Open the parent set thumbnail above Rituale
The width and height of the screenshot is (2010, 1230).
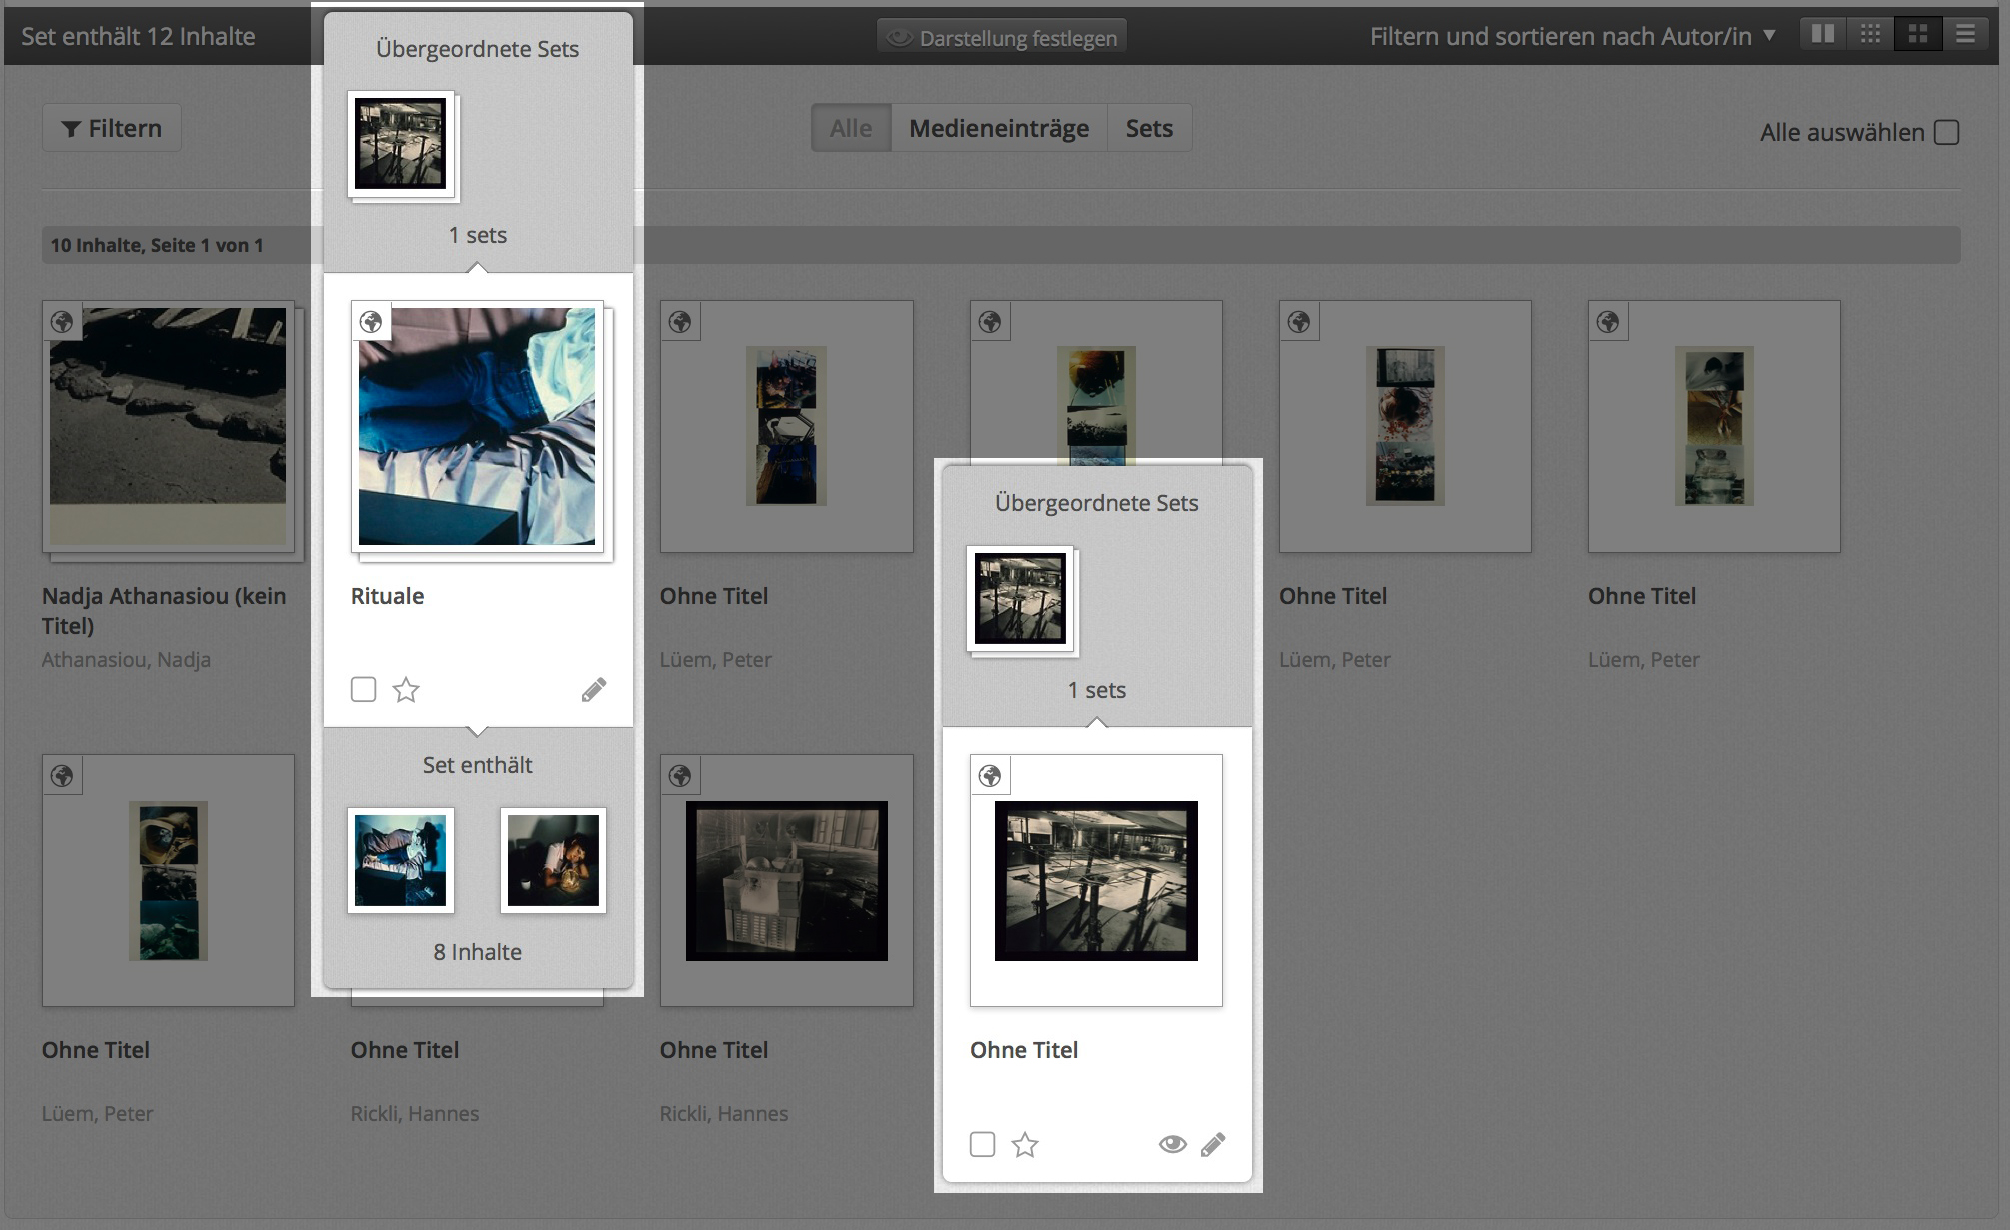(x=400, y=144)
